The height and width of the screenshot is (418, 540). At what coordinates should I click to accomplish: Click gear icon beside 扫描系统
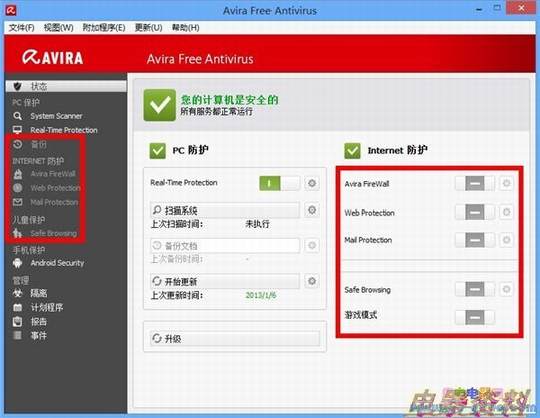(x=312, y=210)
